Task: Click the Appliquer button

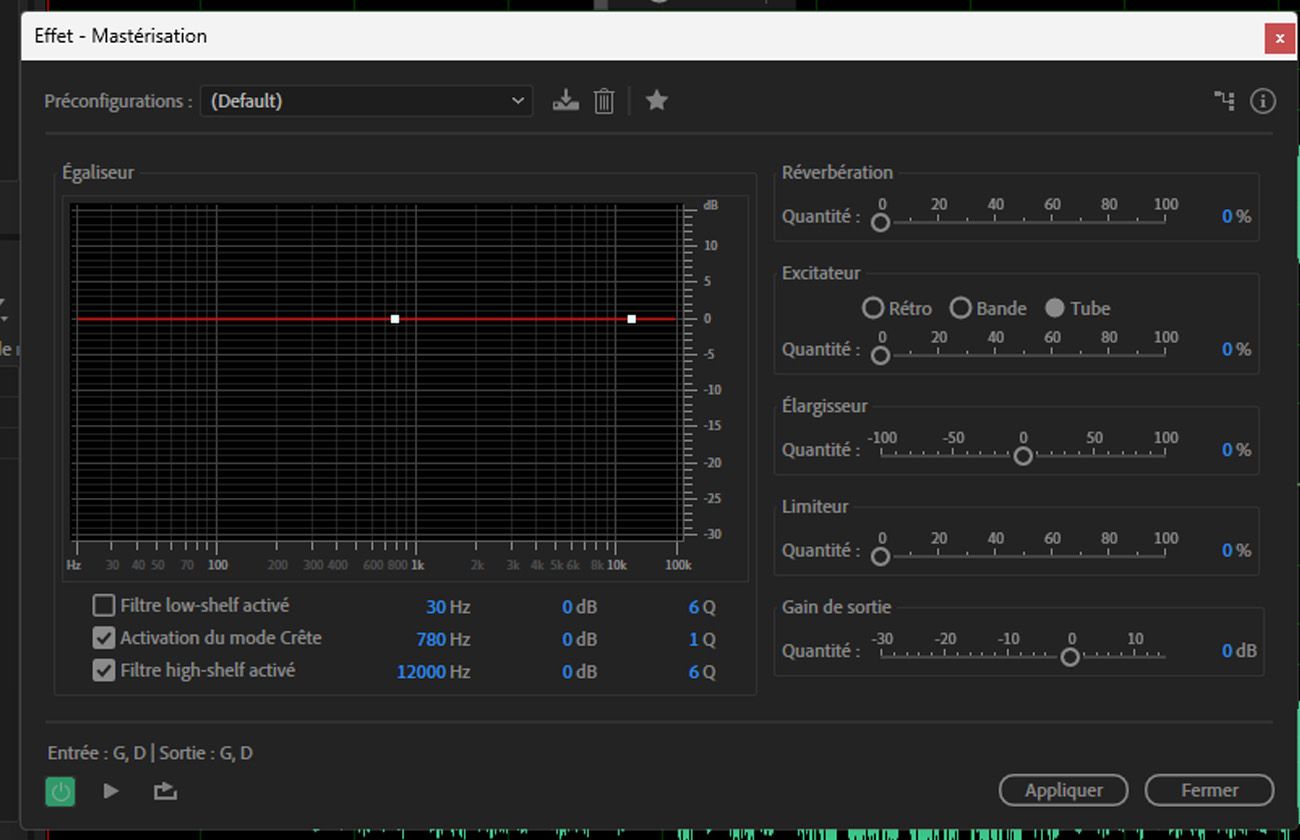Action: [x=1063, y=790]
